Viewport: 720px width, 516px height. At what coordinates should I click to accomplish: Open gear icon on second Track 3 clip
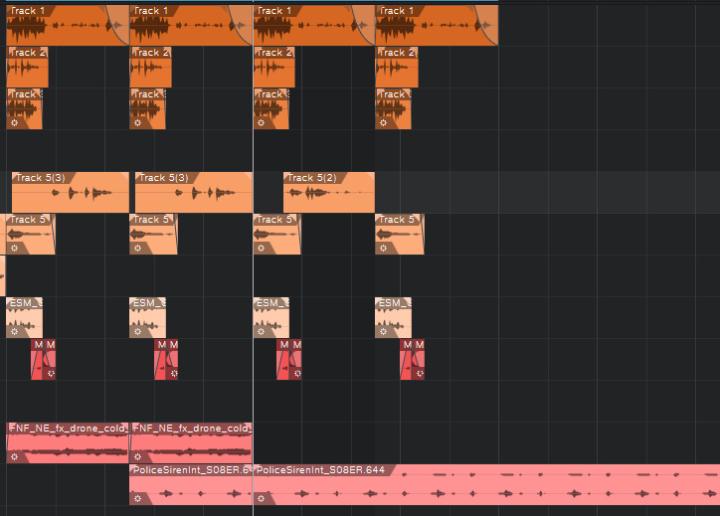(137, 123)
